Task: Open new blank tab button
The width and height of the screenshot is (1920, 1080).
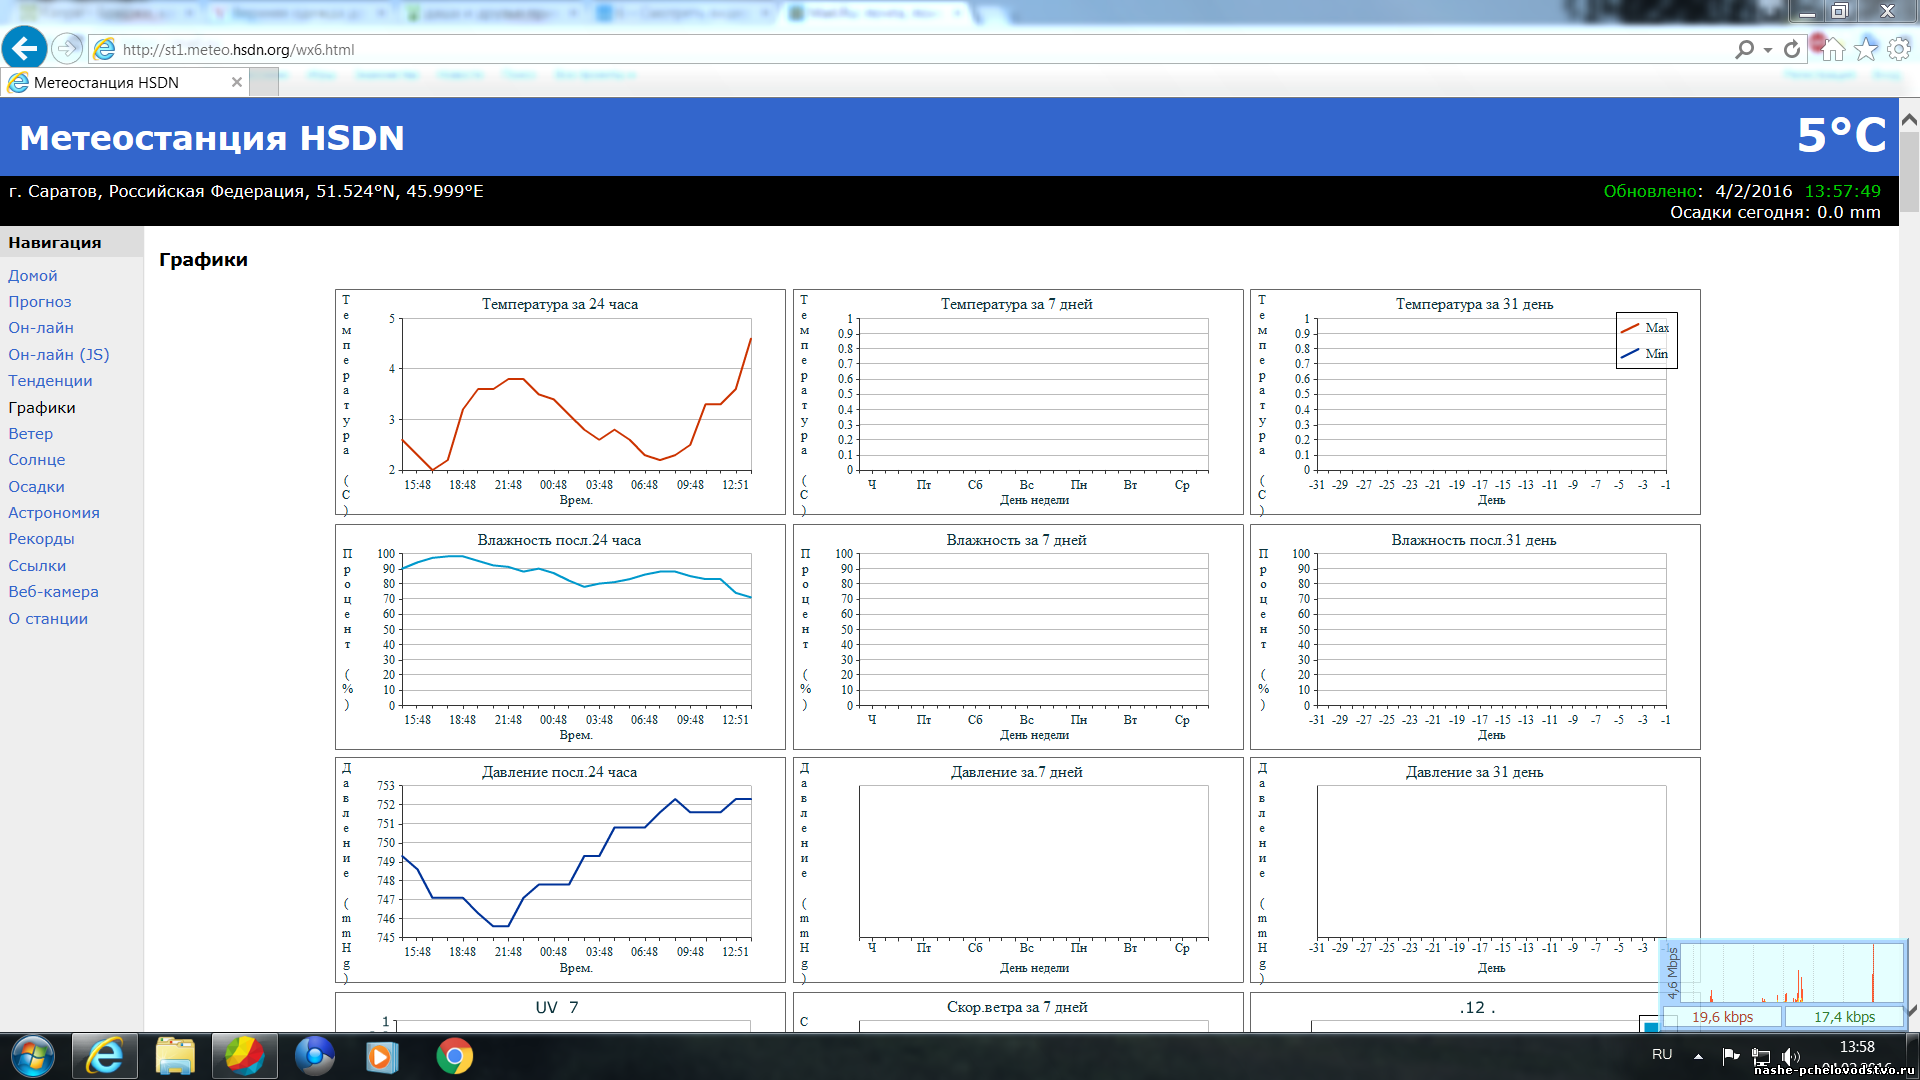Action: coord(264,83)
